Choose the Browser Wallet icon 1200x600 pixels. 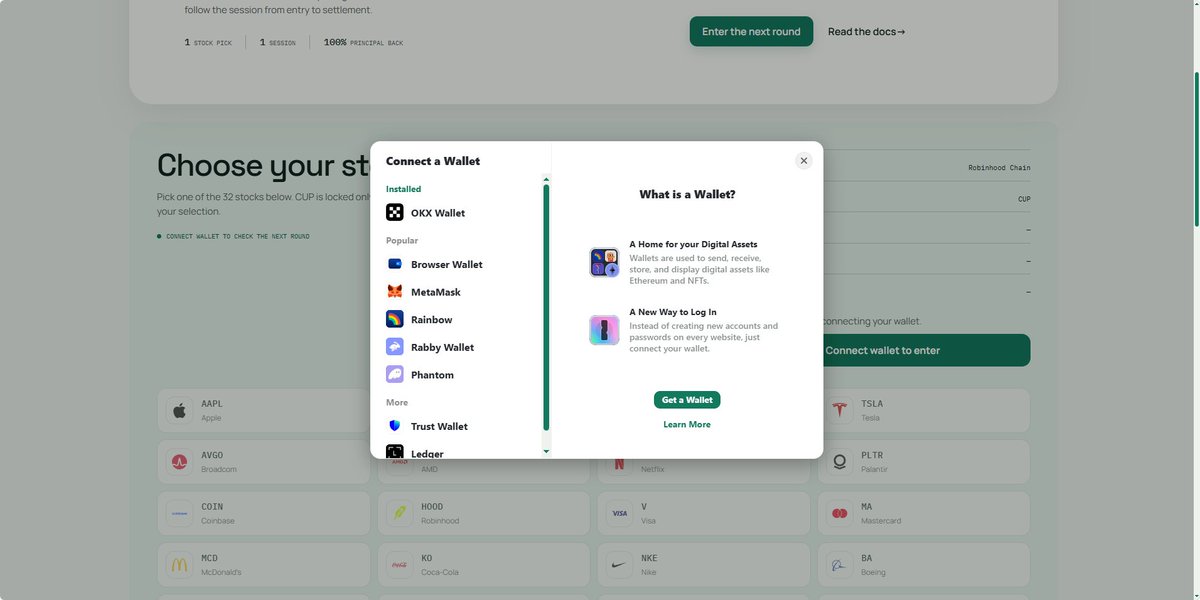click(395, 264)
